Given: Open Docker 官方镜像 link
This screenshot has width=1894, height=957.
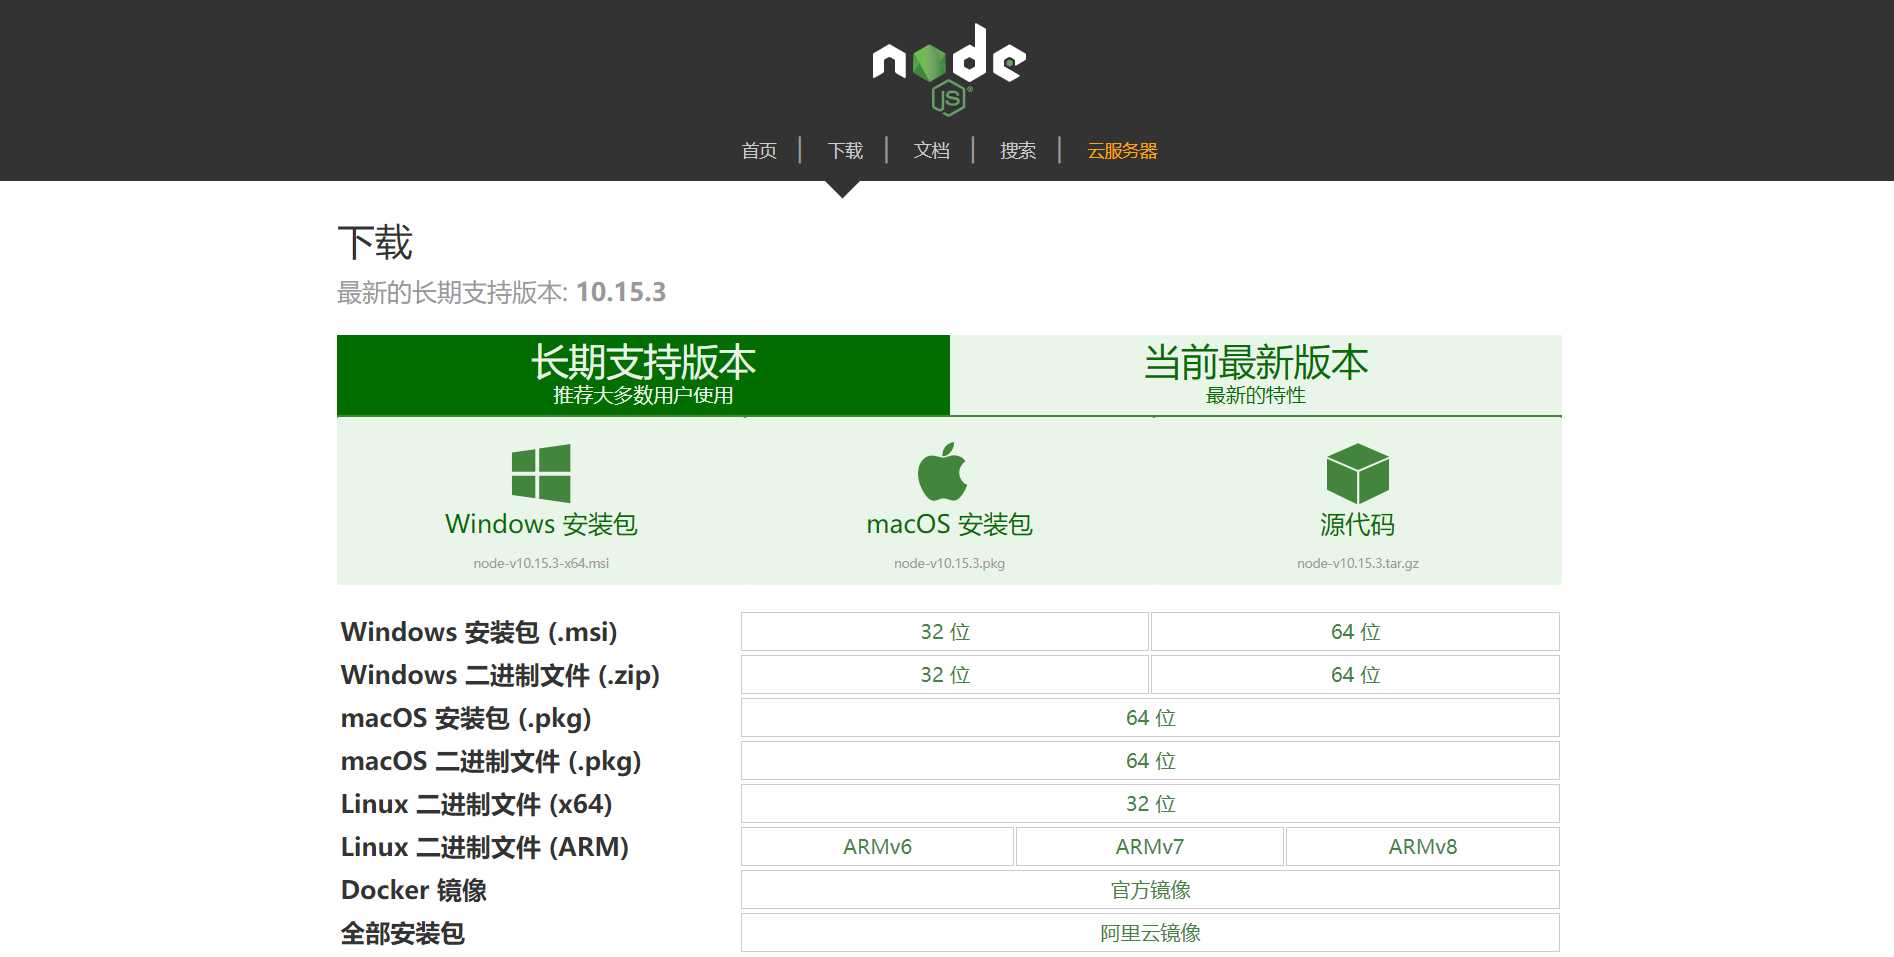Looking at the screenshot, I should pos(1150,890).
